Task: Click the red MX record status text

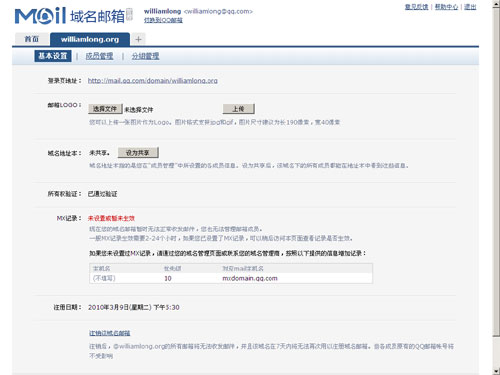Action: click(111, 218)
